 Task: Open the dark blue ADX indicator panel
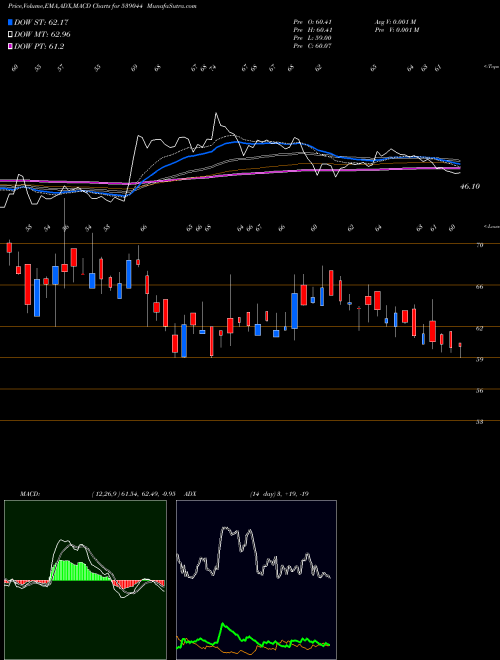coord(256,580)
